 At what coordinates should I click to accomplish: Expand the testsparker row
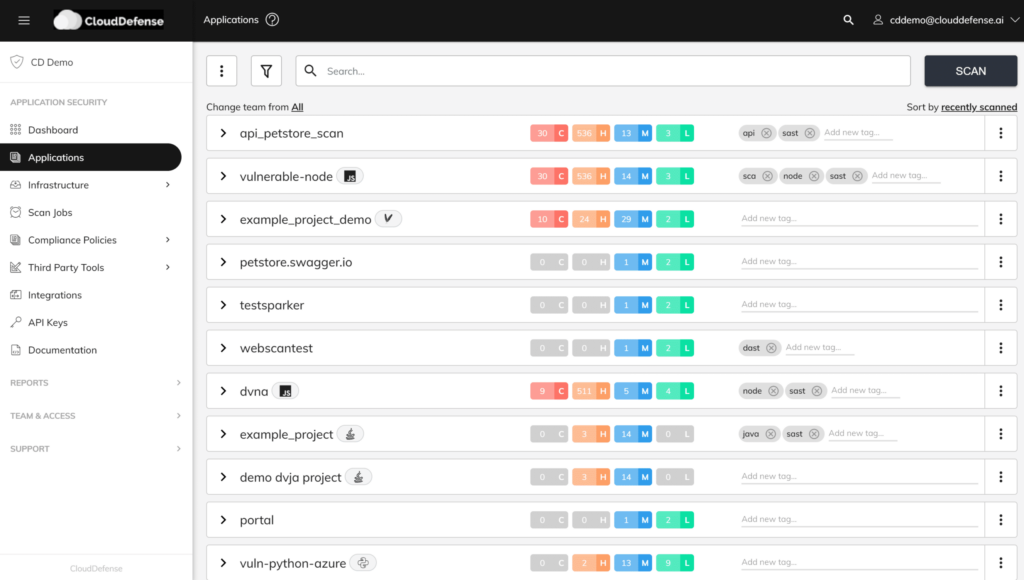coord(223,305)
